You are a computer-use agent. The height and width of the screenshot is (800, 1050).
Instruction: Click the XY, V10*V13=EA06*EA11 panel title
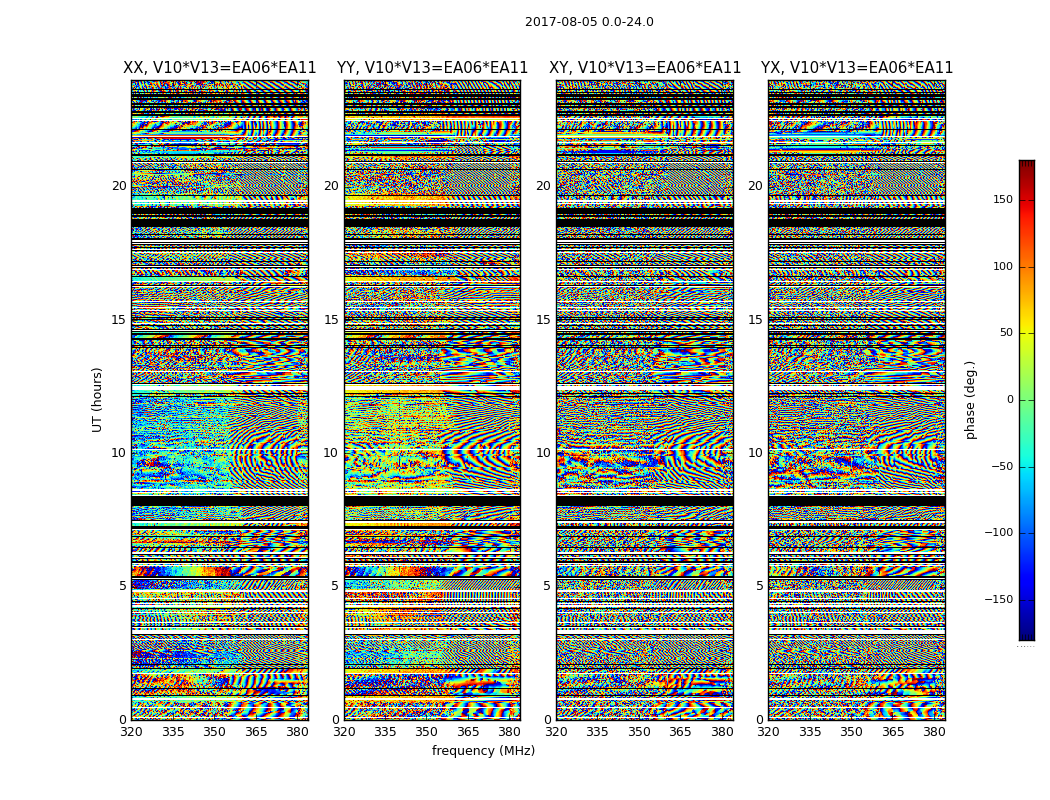coord(645,68)
